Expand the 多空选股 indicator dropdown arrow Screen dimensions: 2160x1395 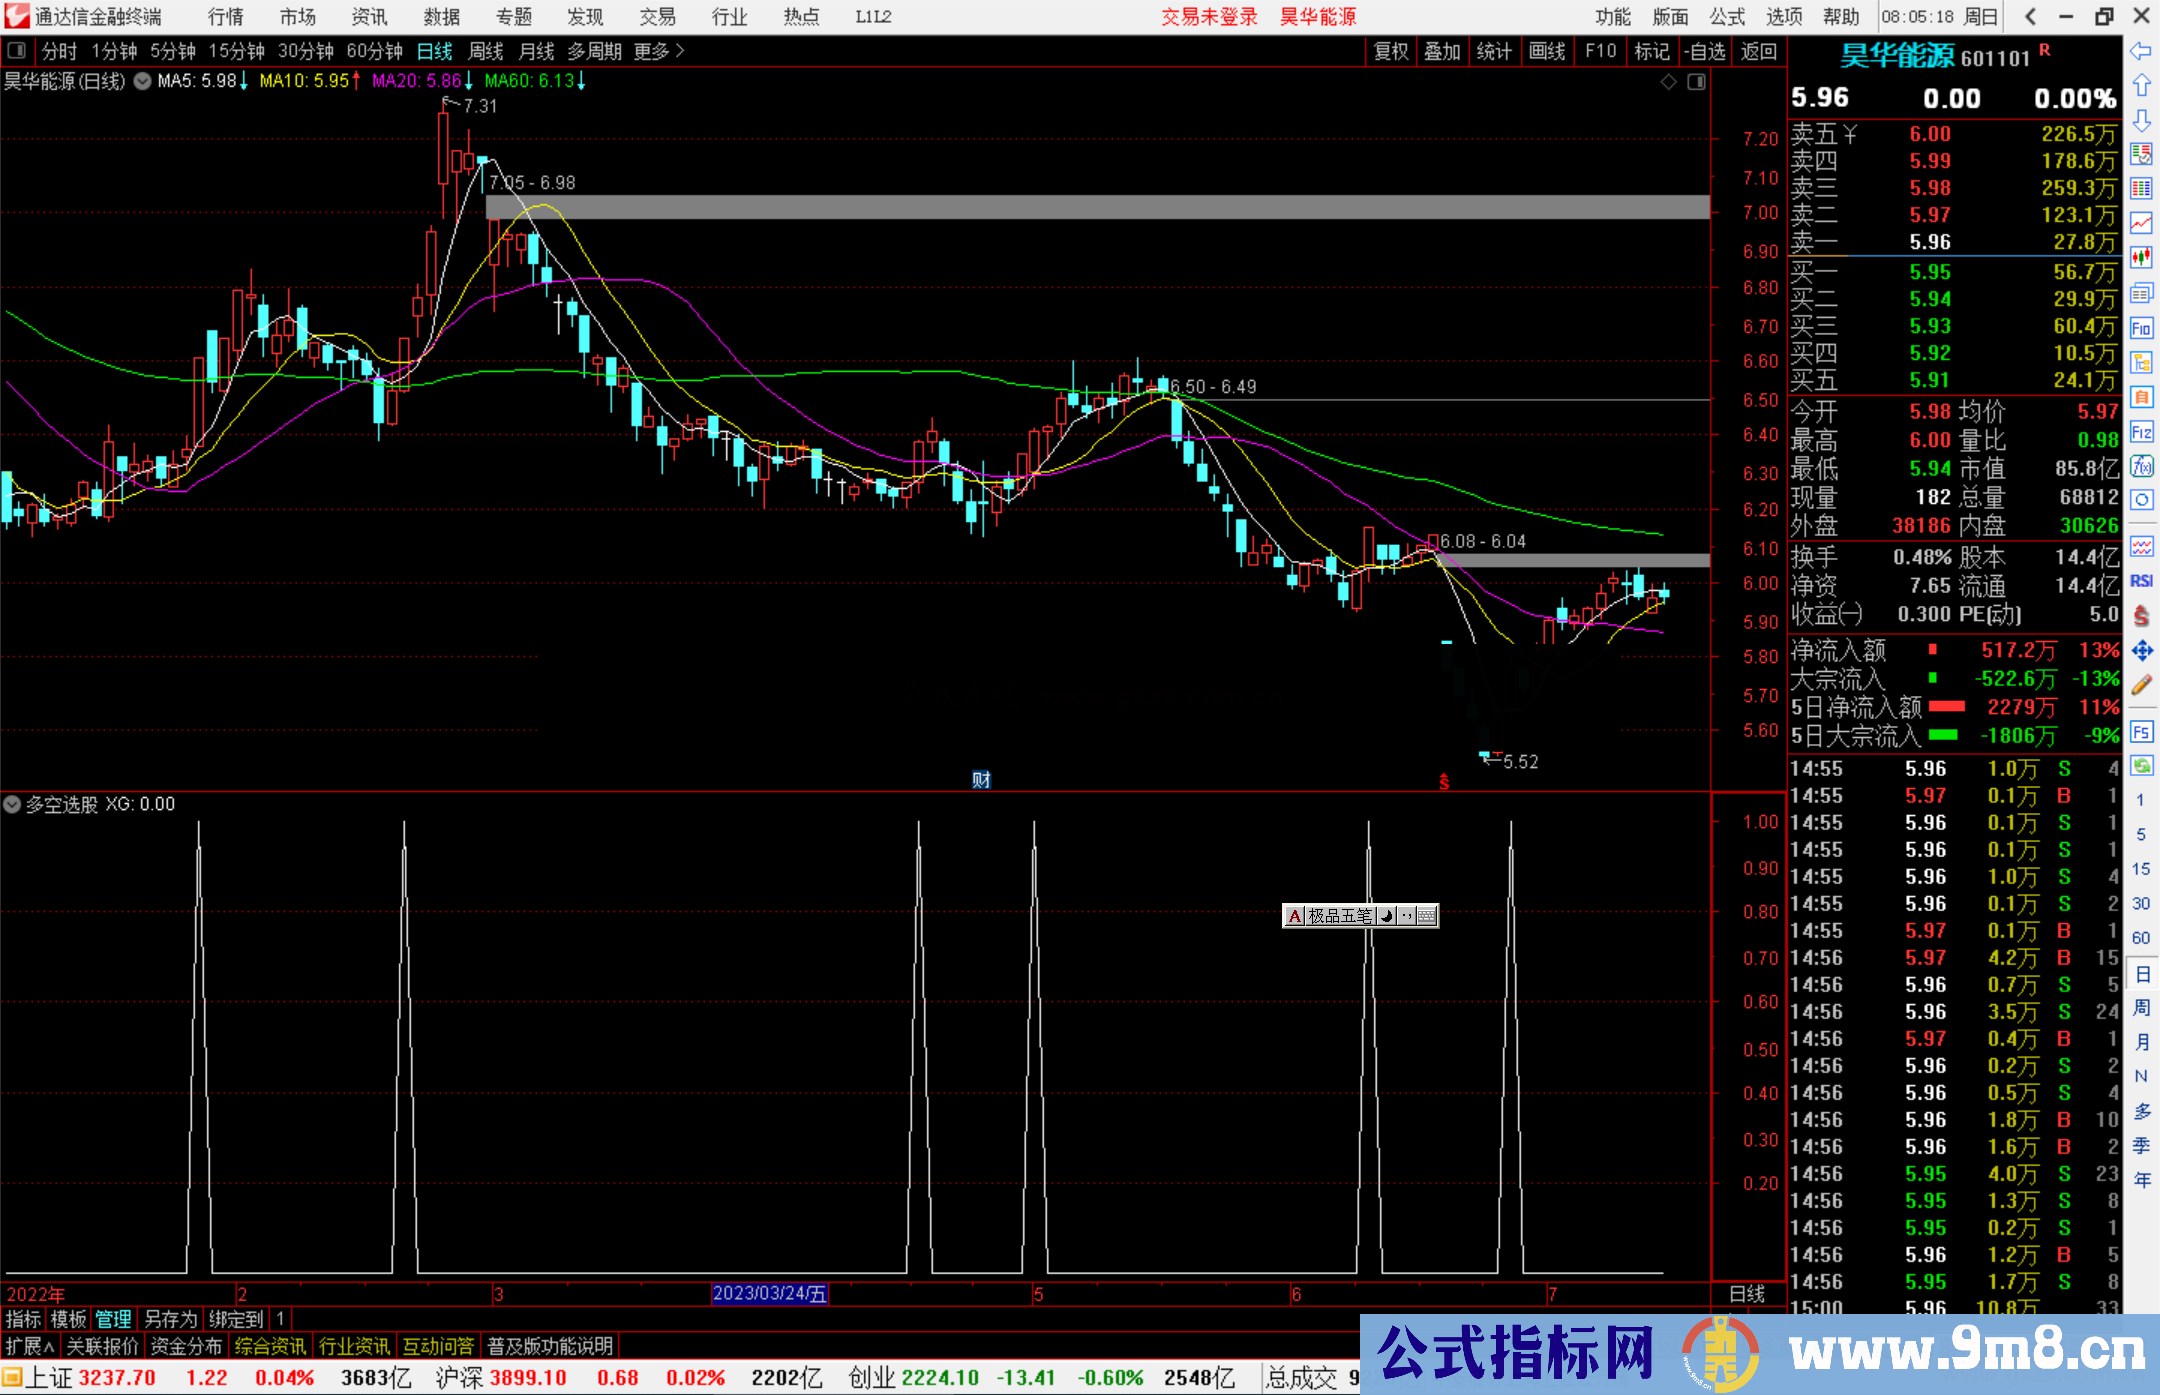pos(12,804)
